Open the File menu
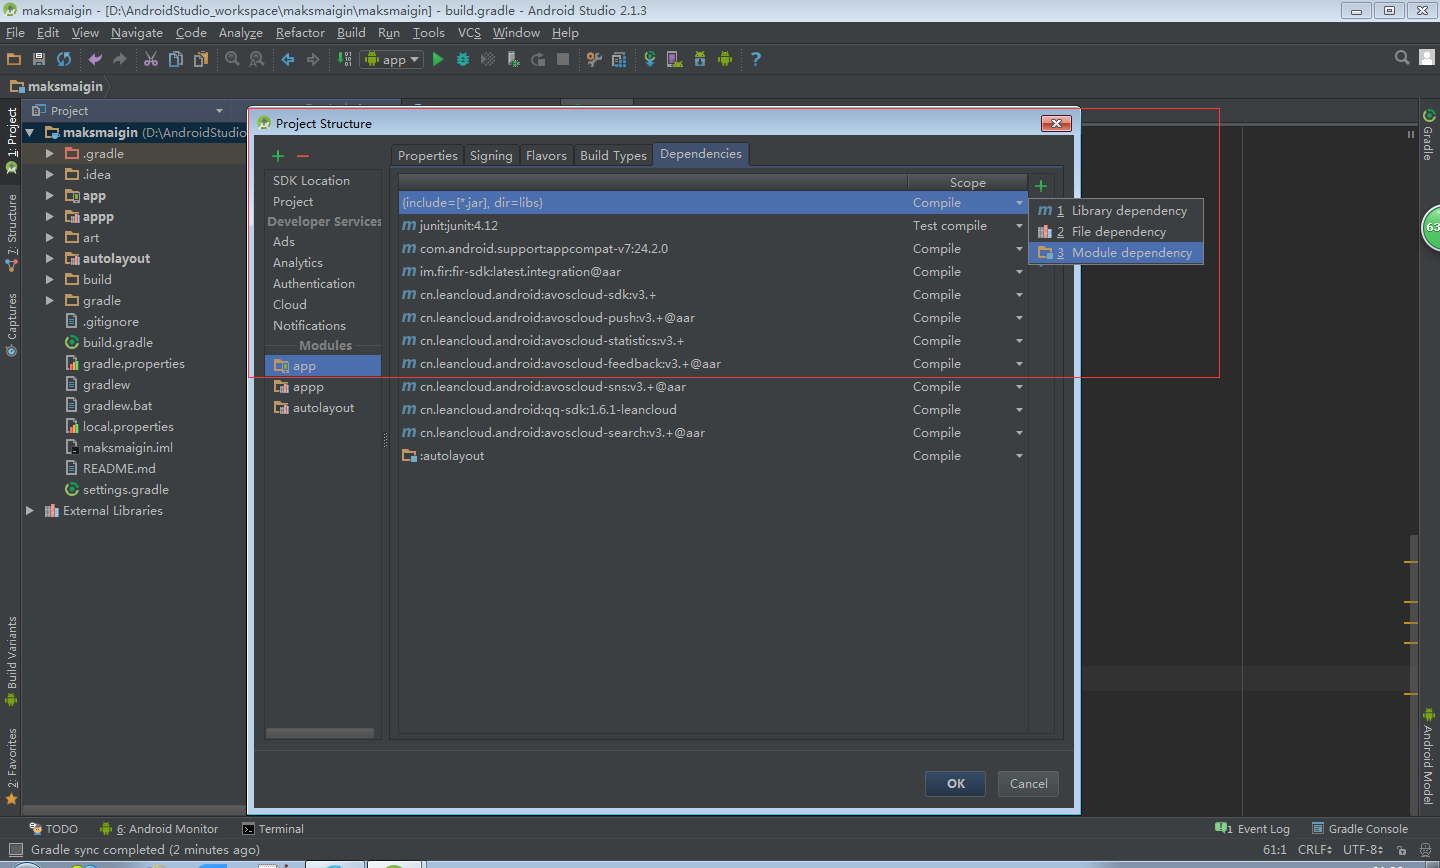Screen dimensions: 1440x868 [15, 33]
